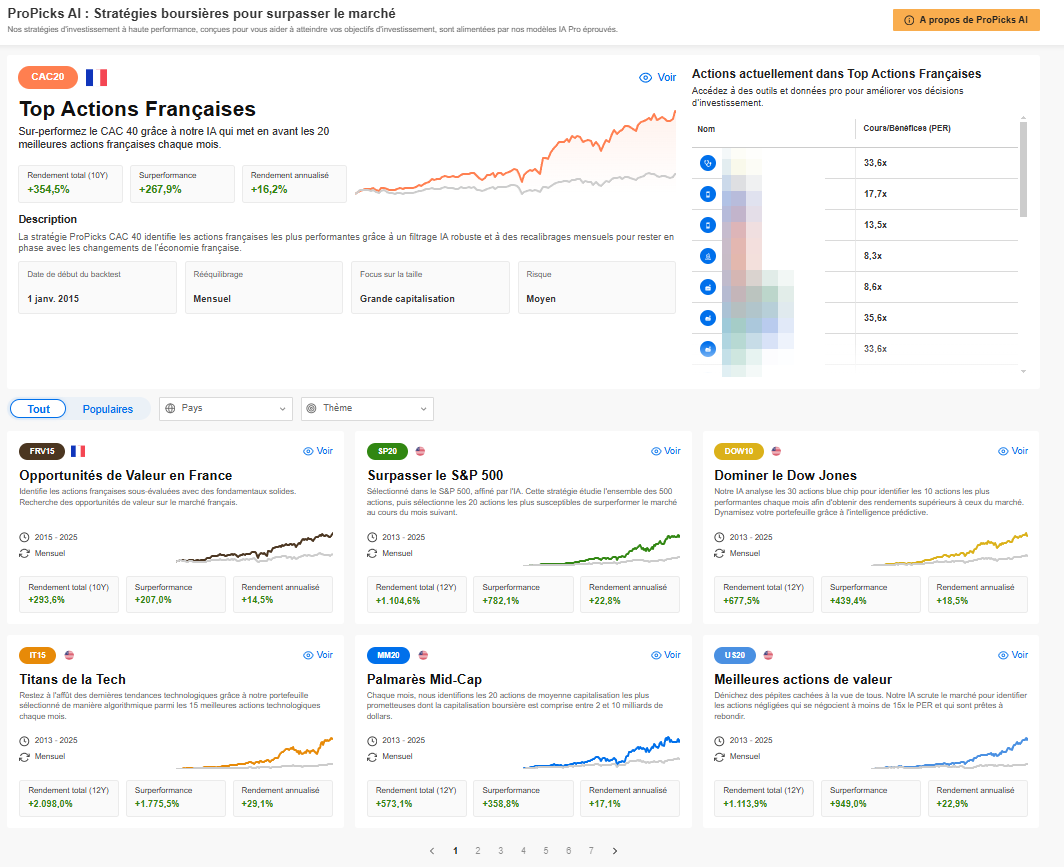Go to page 4 in the pagination
This screenshot has height=867, width=1064.
click(523, 851)
